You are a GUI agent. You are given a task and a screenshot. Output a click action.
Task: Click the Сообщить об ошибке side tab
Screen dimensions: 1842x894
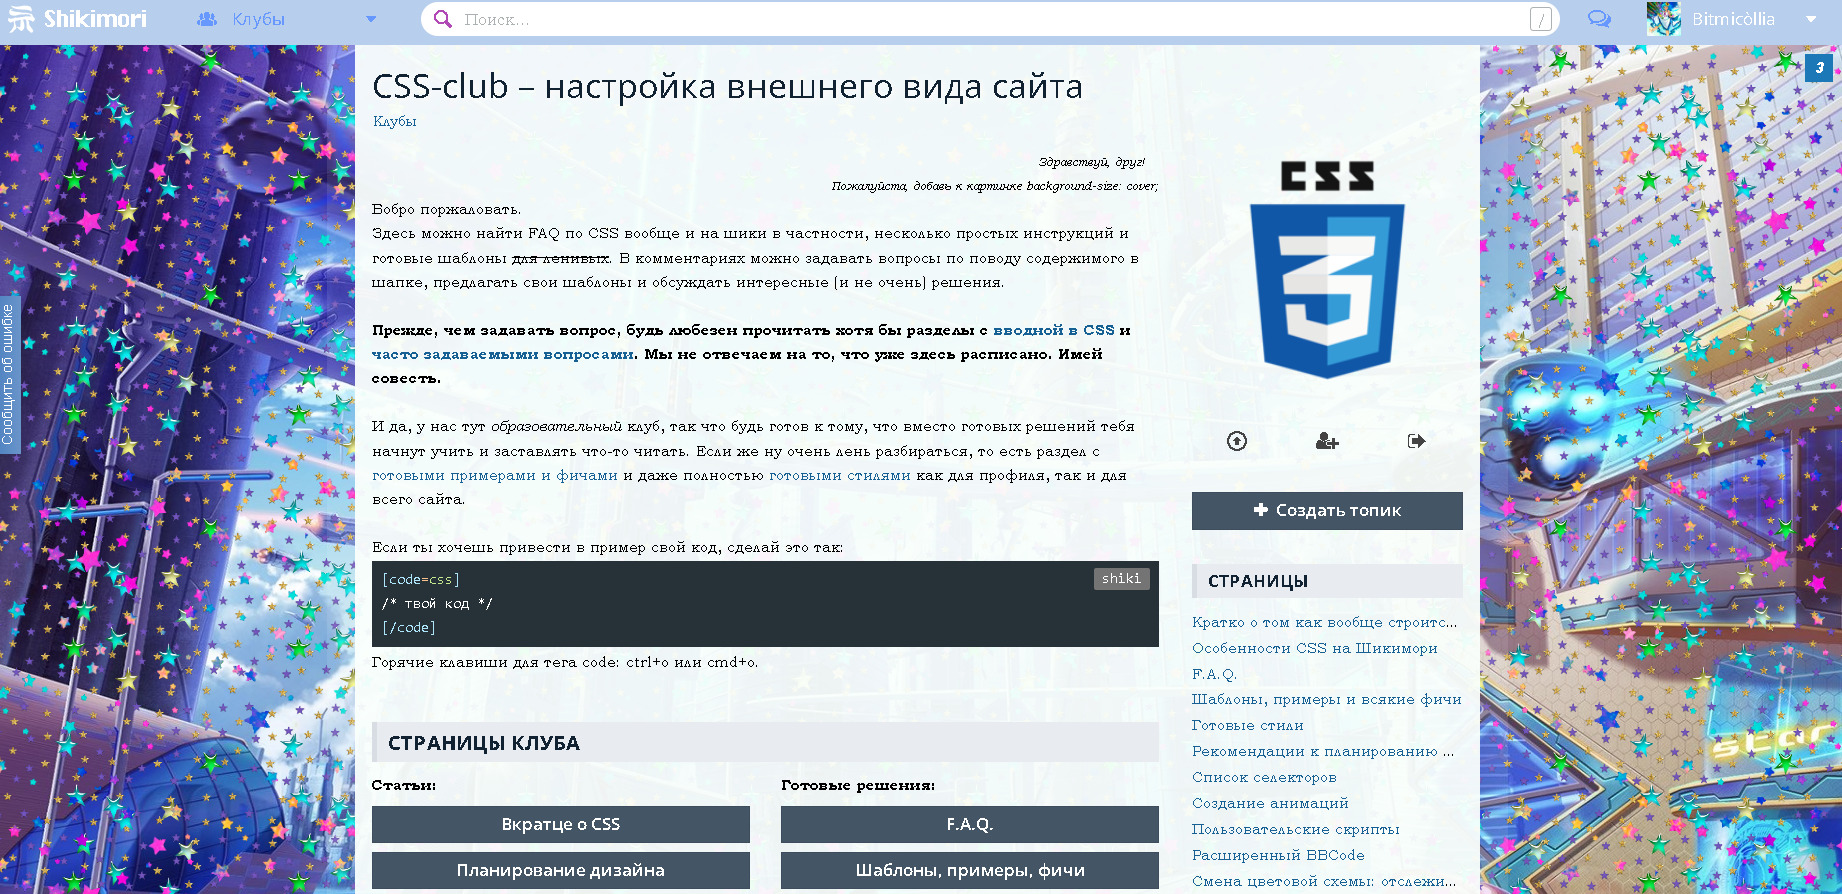click(x=8, y=374)
